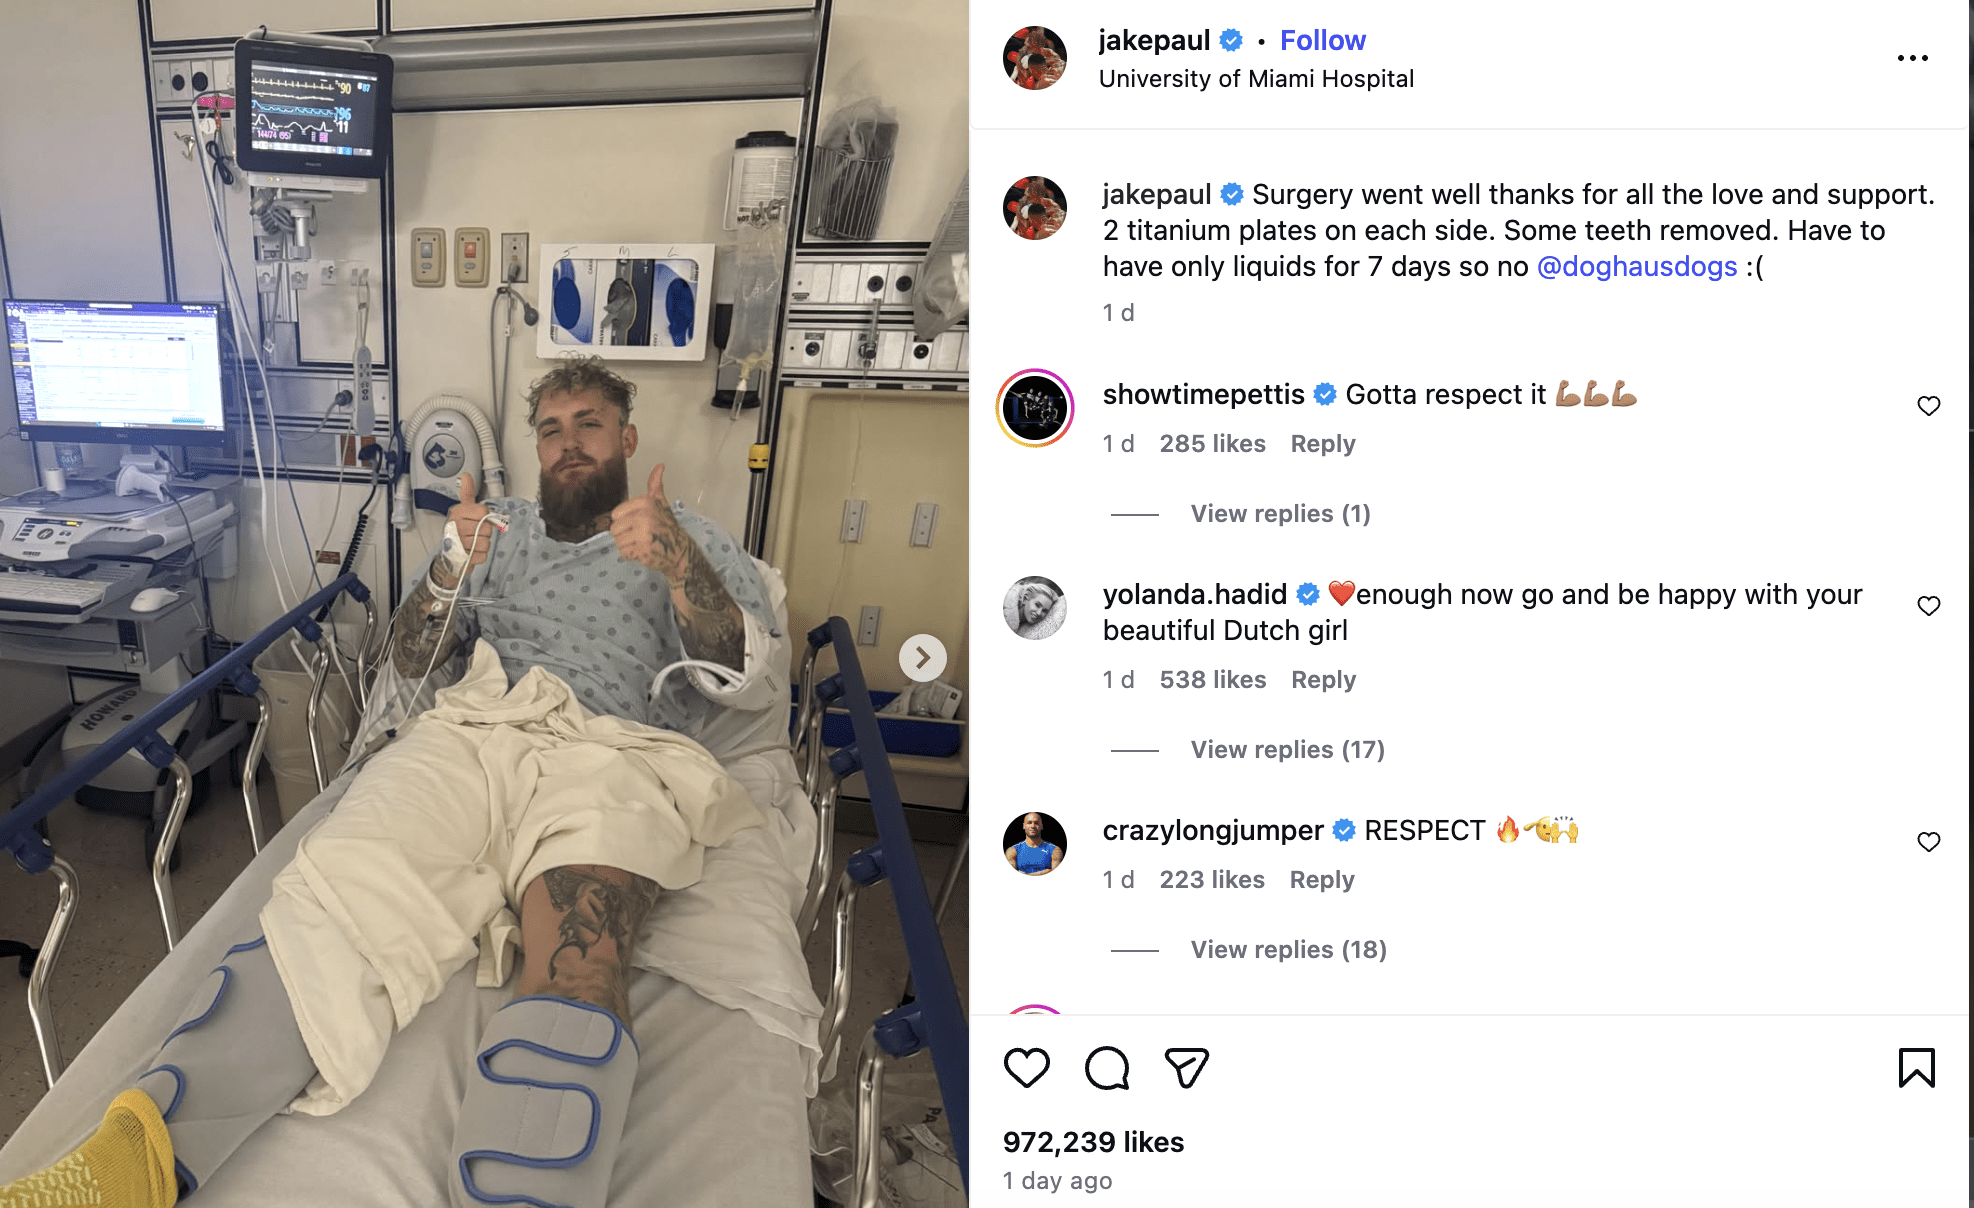Show the 972,239 likes list
1974x1208 pixels.
click(1093, 1142)
